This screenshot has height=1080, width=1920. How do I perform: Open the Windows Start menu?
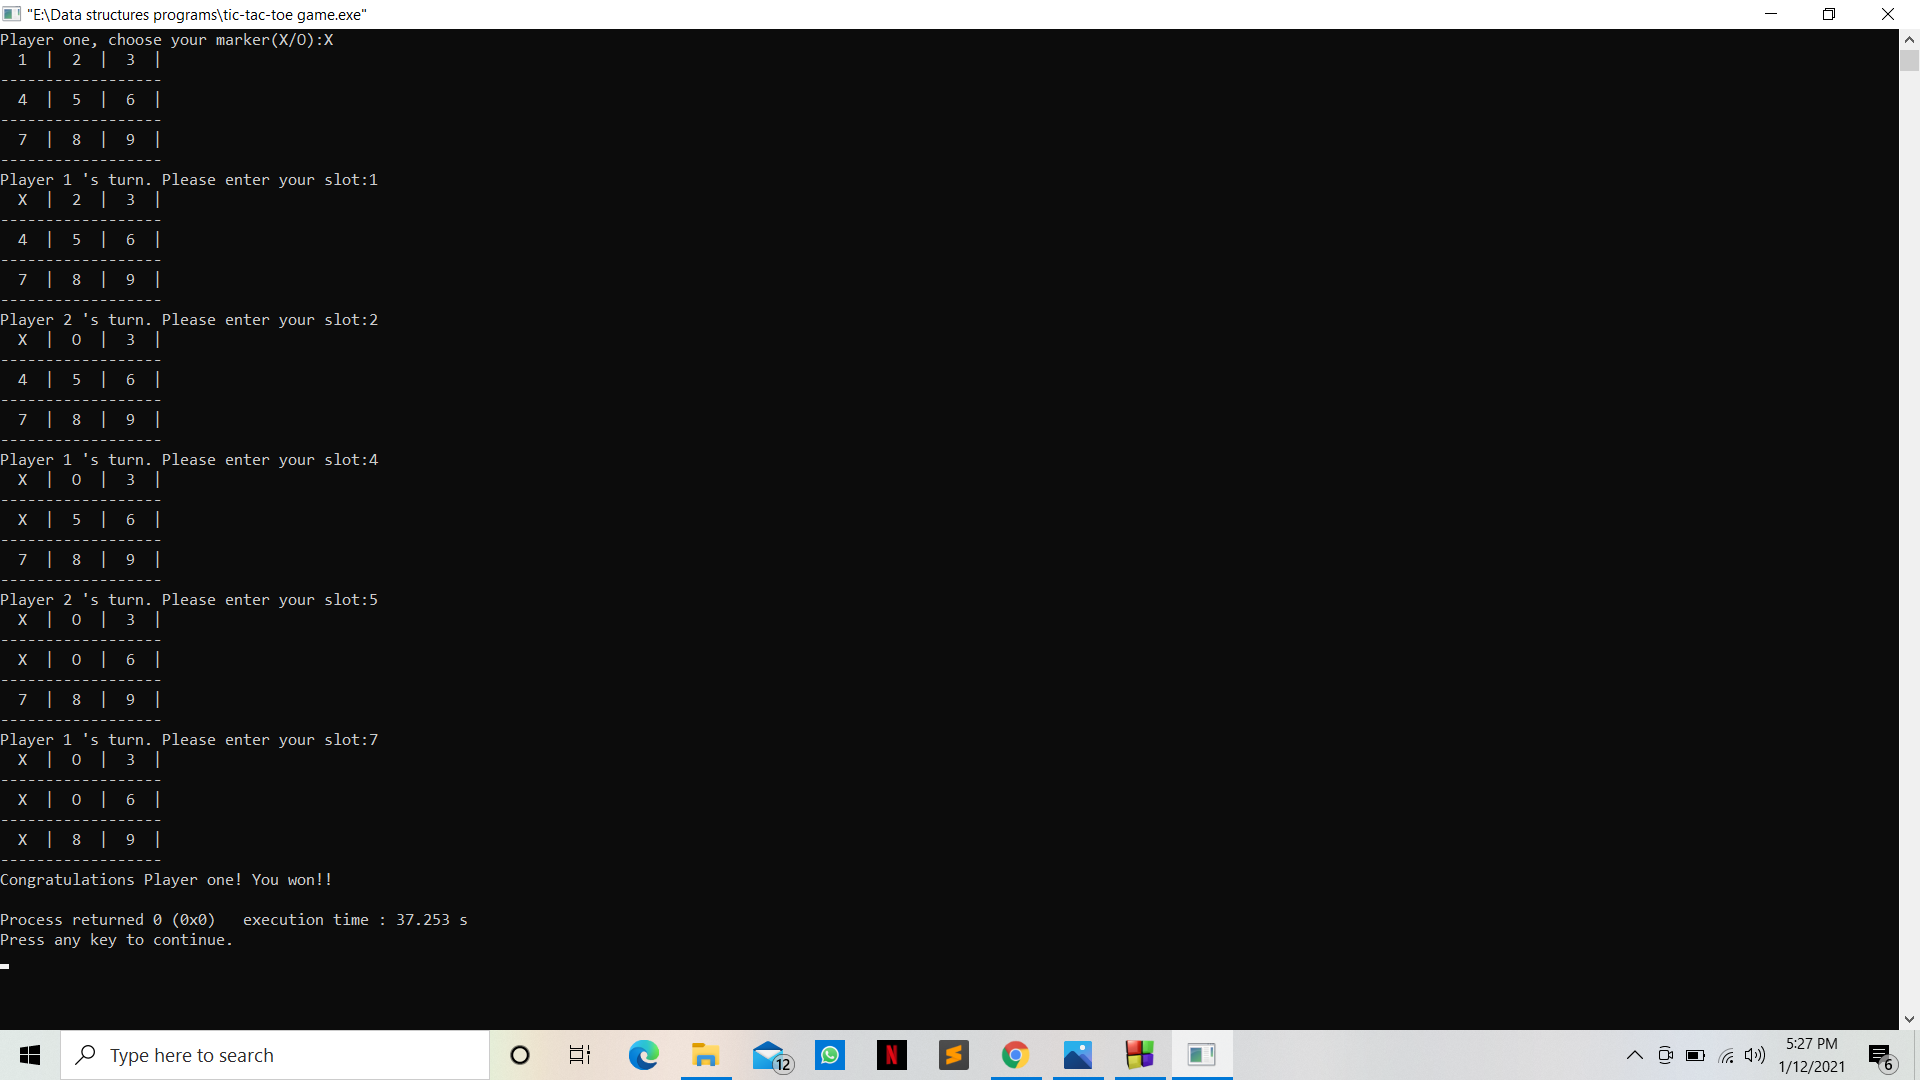[30, 1055]
